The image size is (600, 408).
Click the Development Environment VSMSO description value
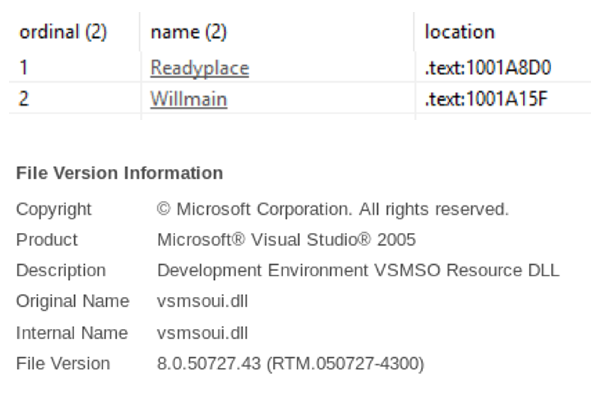[358, 270]
